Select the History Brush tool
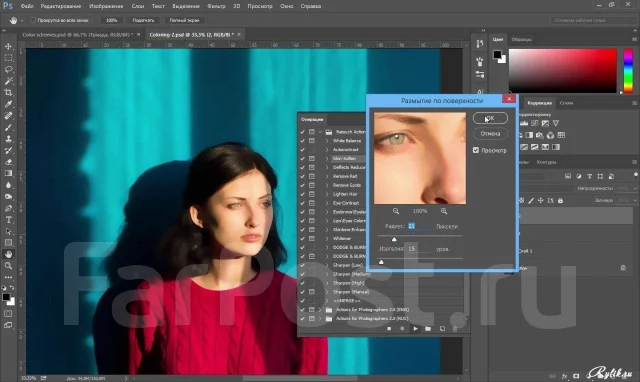Viewport: 640px width, 382px height. [8, 151]
